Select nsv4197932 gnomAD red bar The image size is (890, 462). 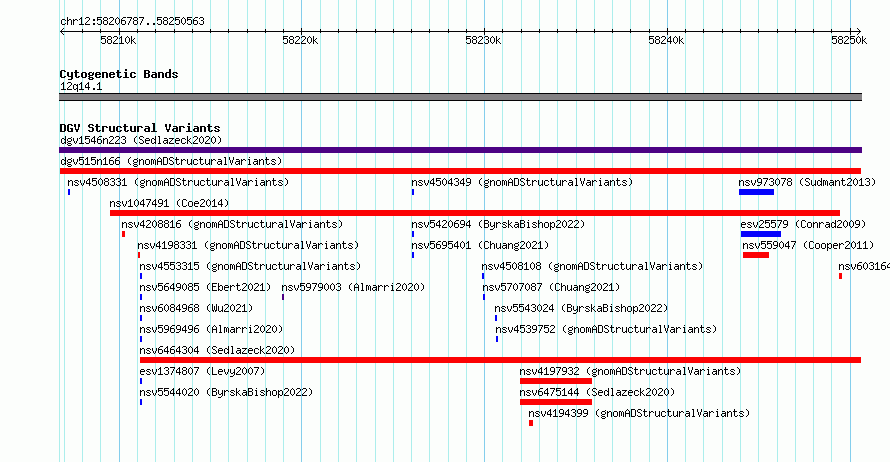(x=556, y=381)
